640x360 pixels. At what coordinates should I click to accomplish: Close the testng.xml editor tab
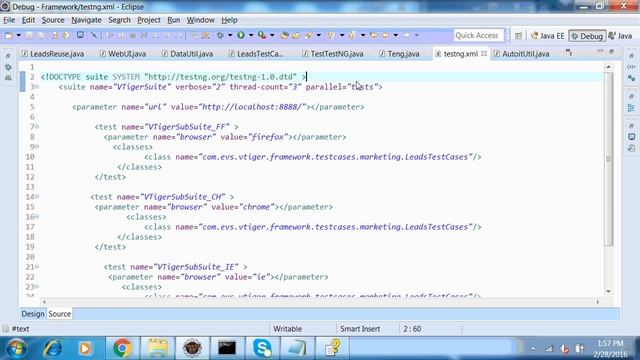[484, 53]
